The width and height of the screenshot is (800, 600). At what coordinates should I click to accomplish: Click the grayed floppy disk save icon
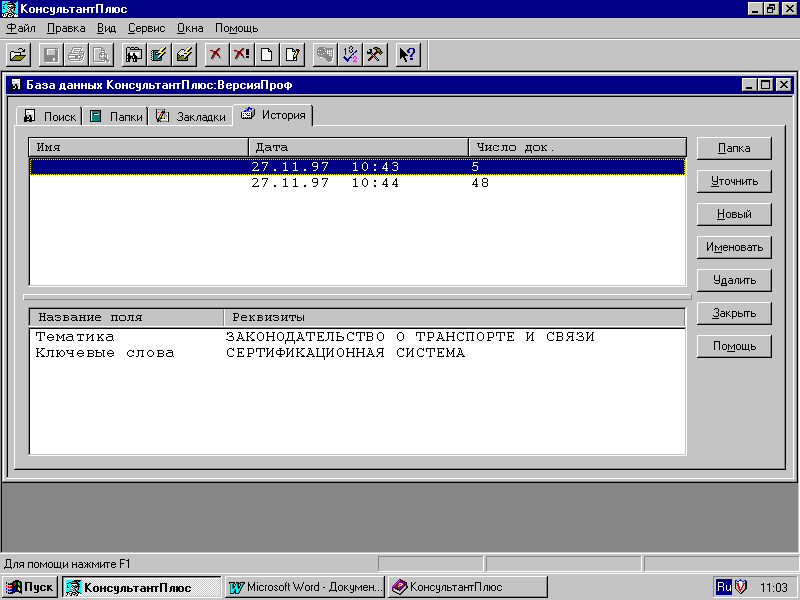tap(51, 54)
